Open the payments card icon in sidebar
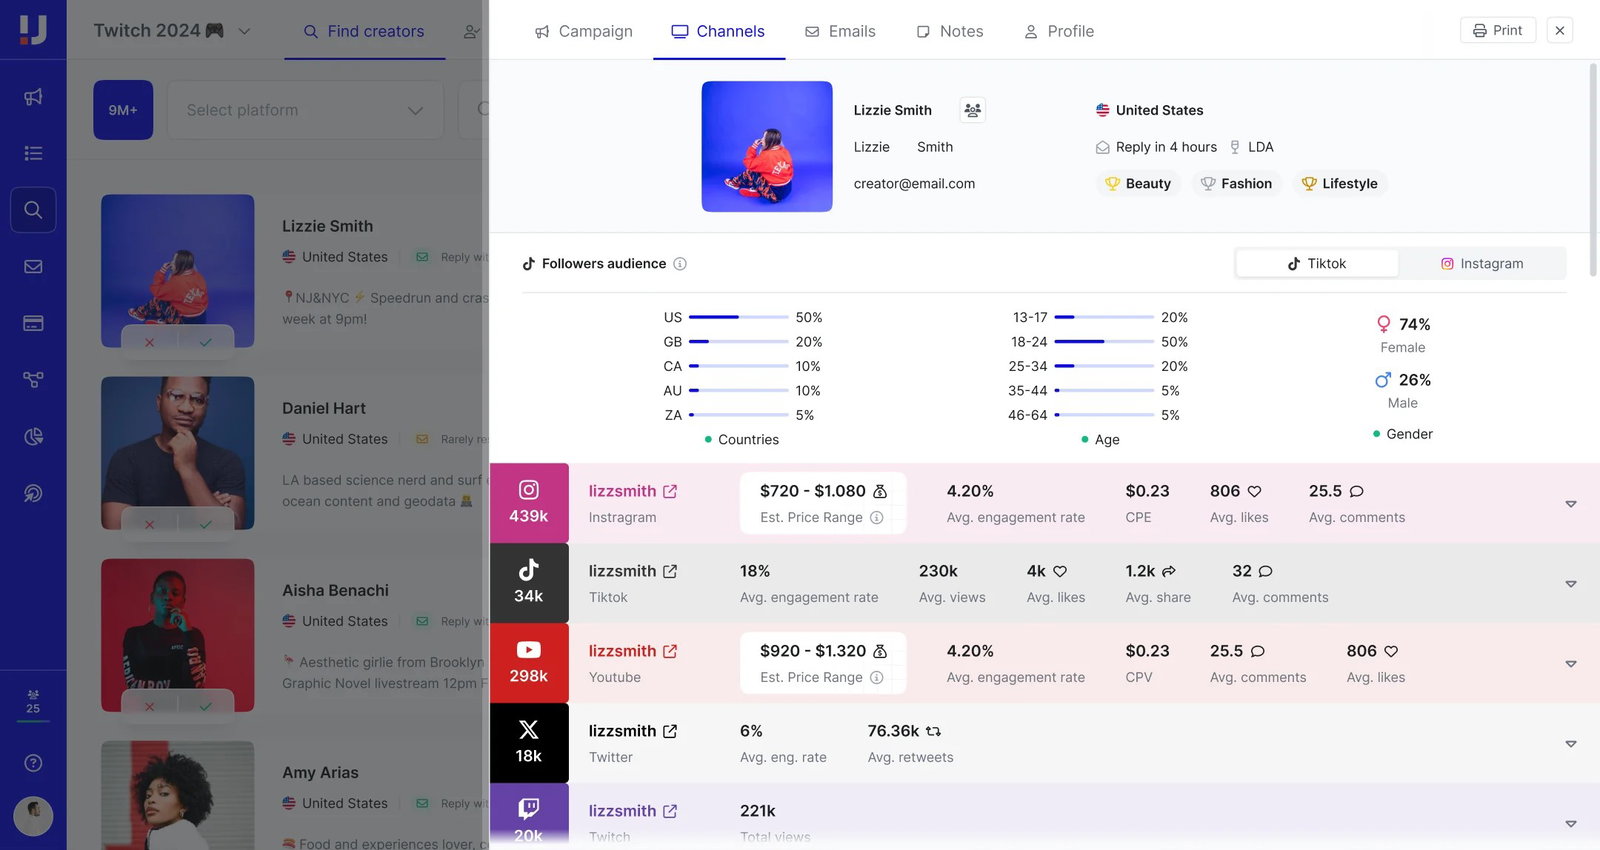The height and width of the screenshot is (850, 1600). [33, 323]
